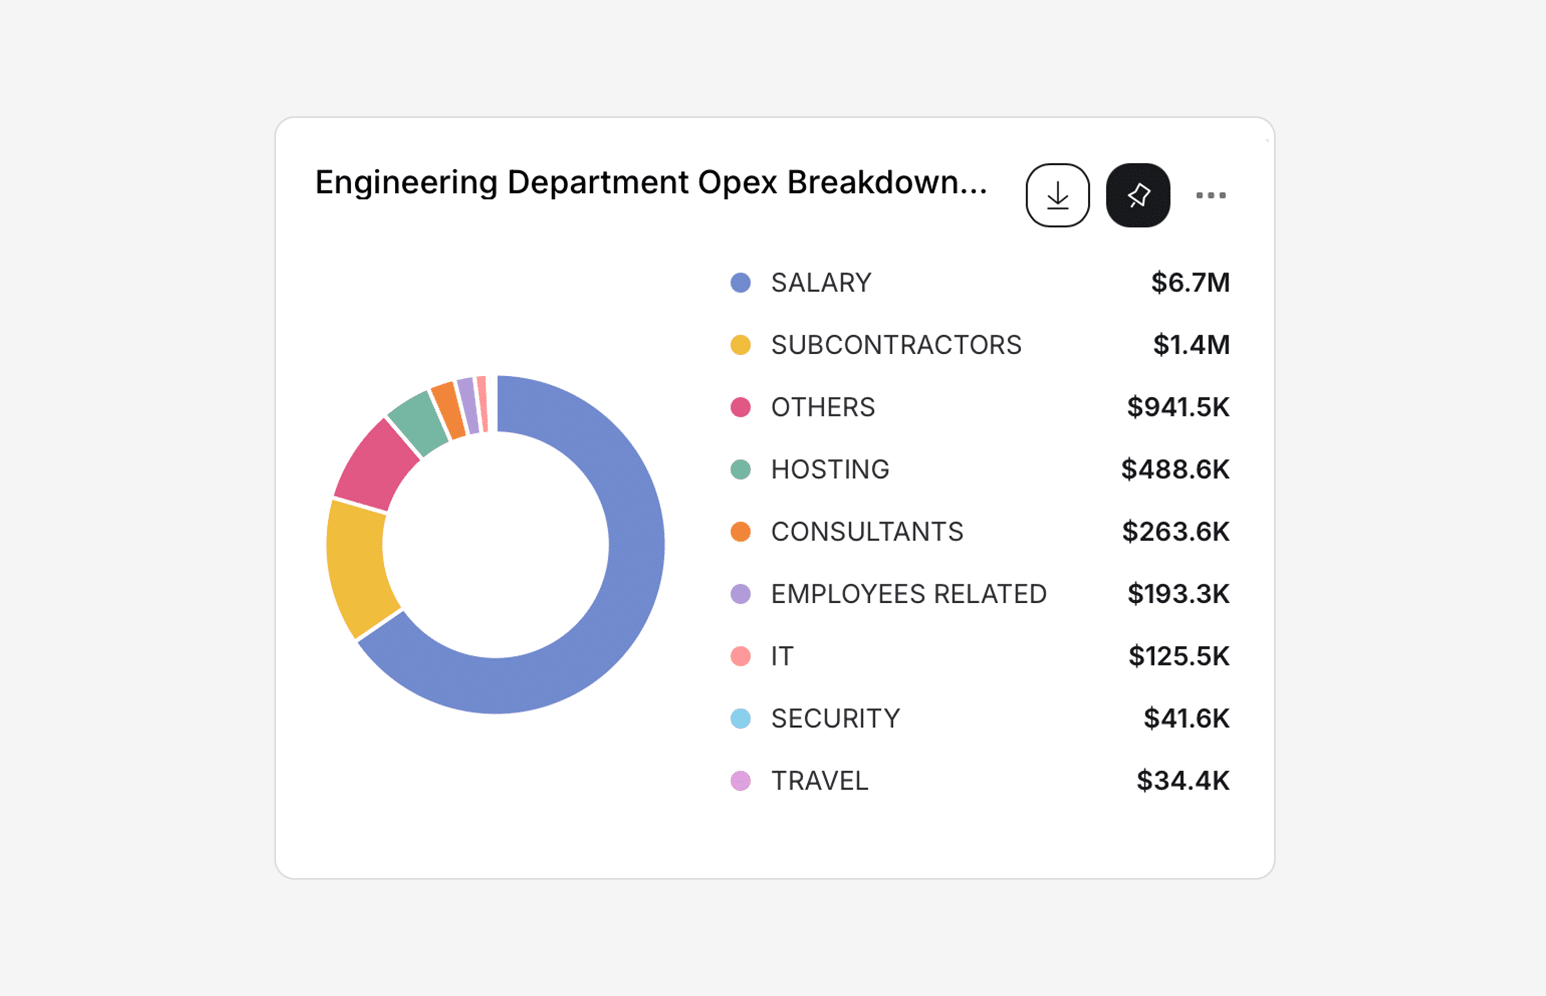Click the HOSTING green legend dot

tap(741, 469)
